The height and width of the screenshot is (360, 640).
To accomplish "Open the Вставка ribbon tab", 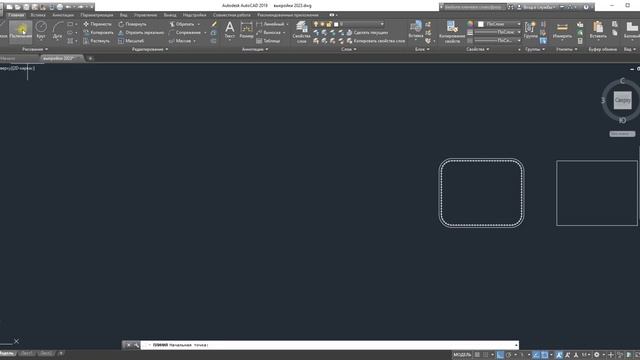I will [x=38, y=15].
